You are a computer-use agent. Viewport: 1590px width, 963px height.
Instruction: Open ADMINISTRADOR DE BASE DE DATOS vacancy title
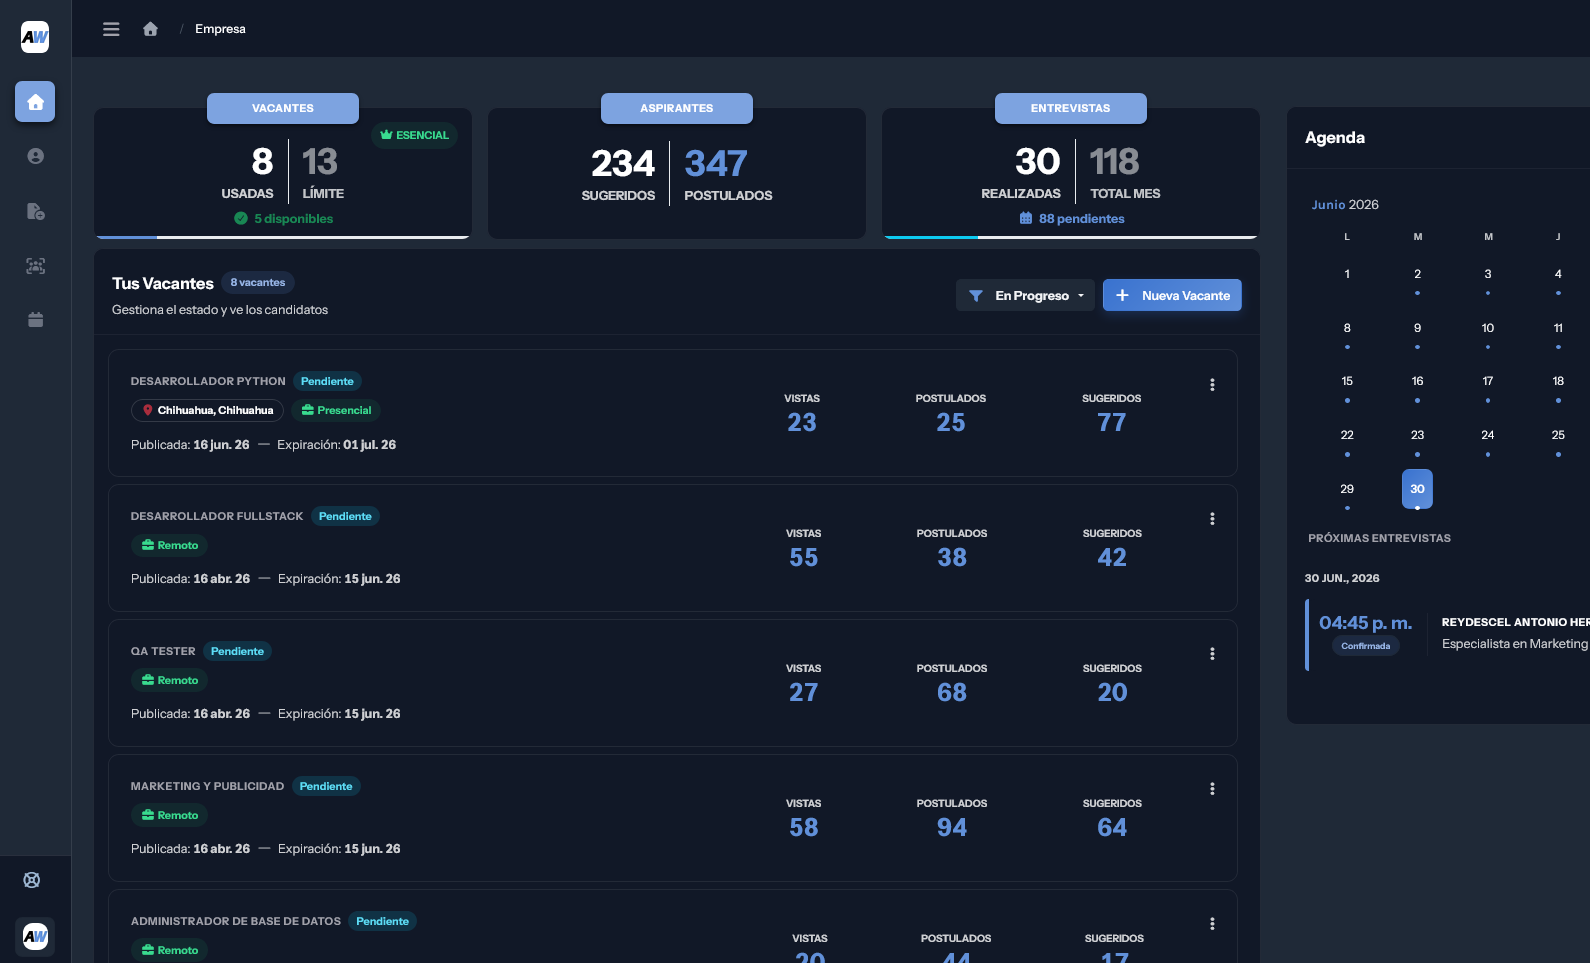pos(236,922)
